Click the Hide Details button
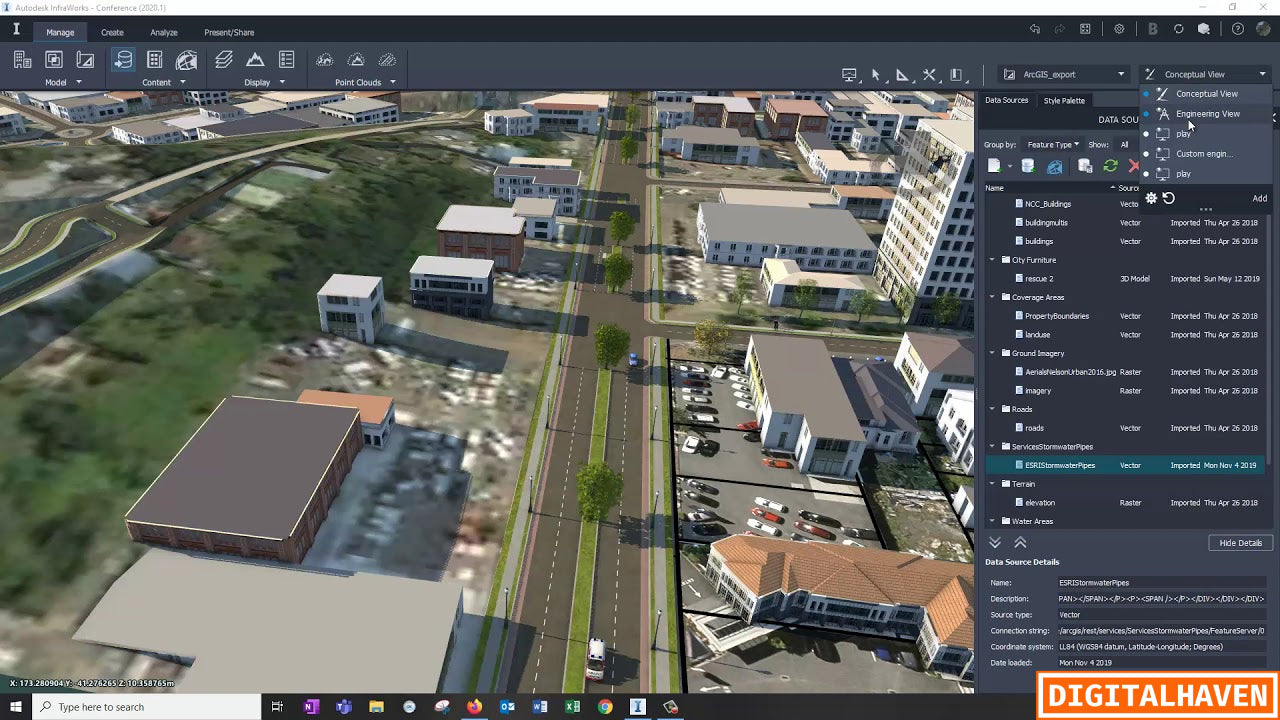The width and height of the screenshot is (1280, 720). pyautogui.click(x=1240, y=543)
